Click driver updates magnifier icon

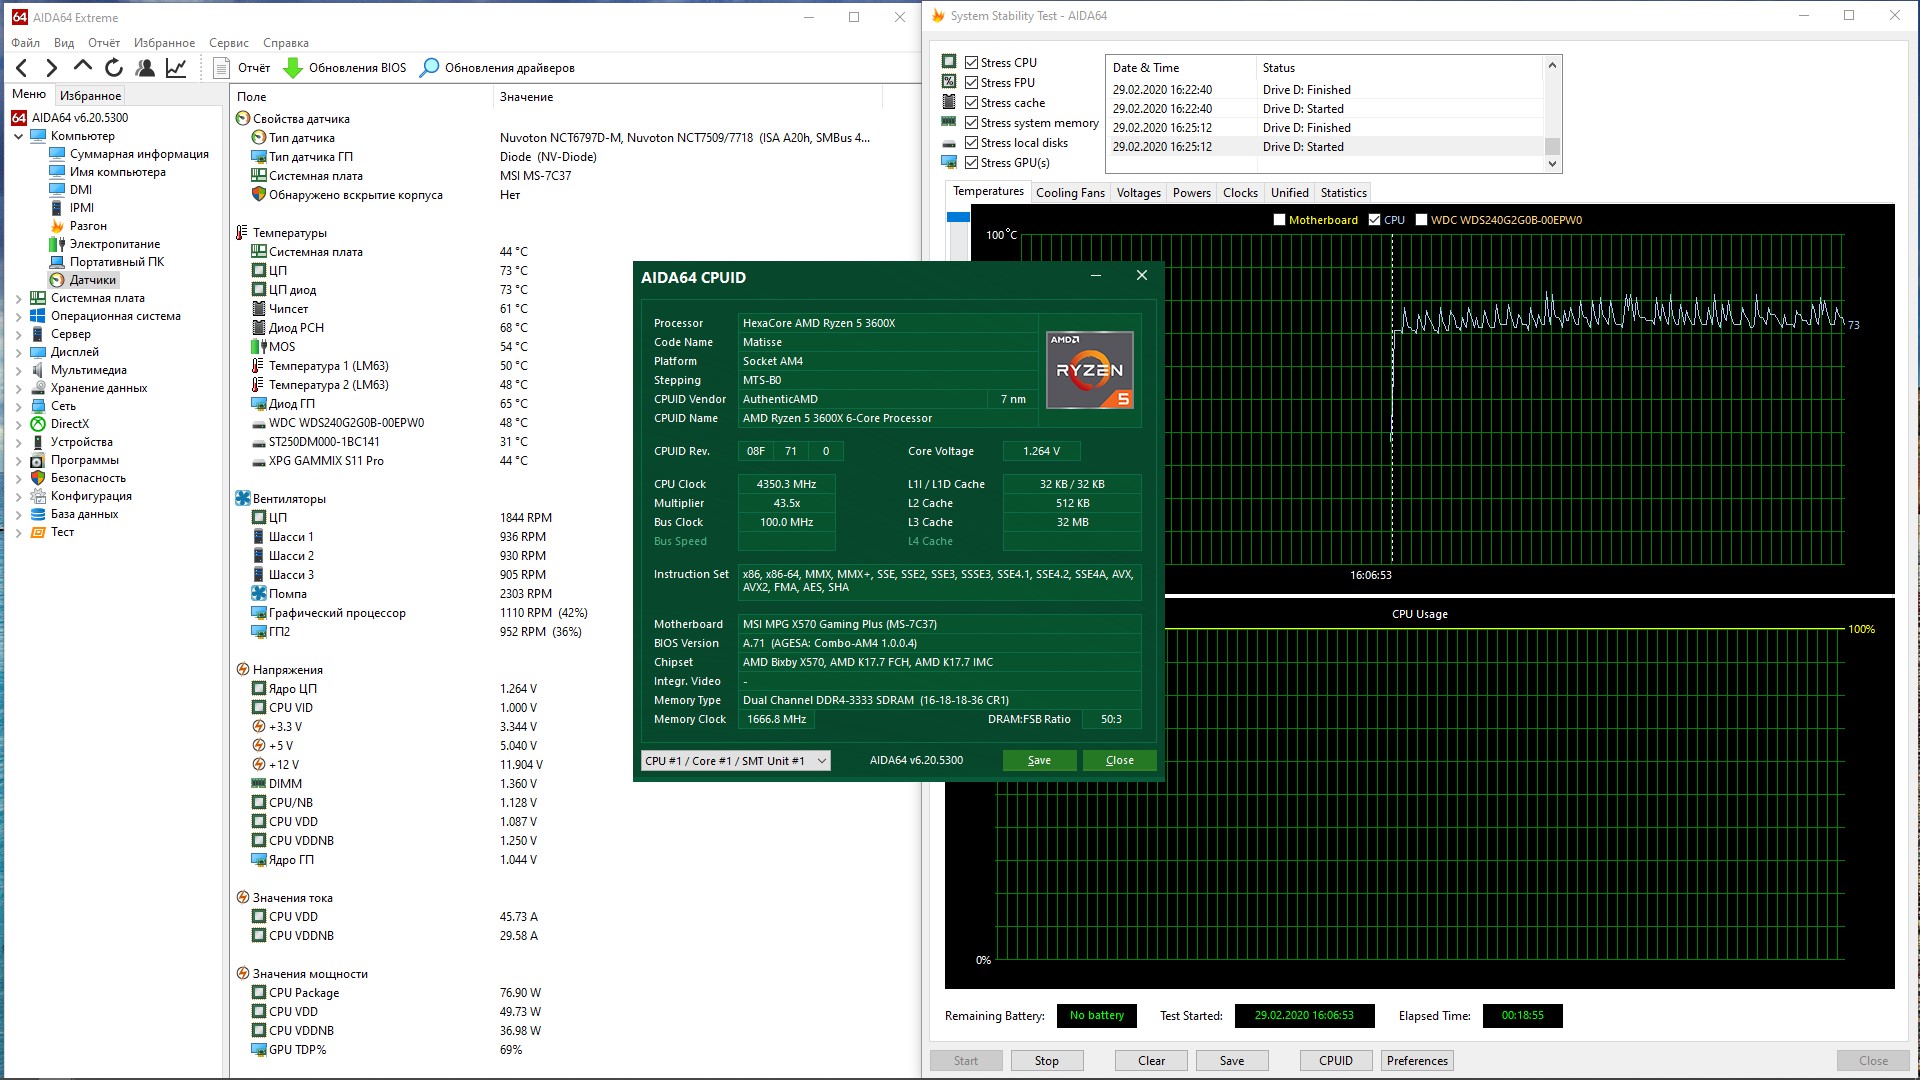coord(429,68)
